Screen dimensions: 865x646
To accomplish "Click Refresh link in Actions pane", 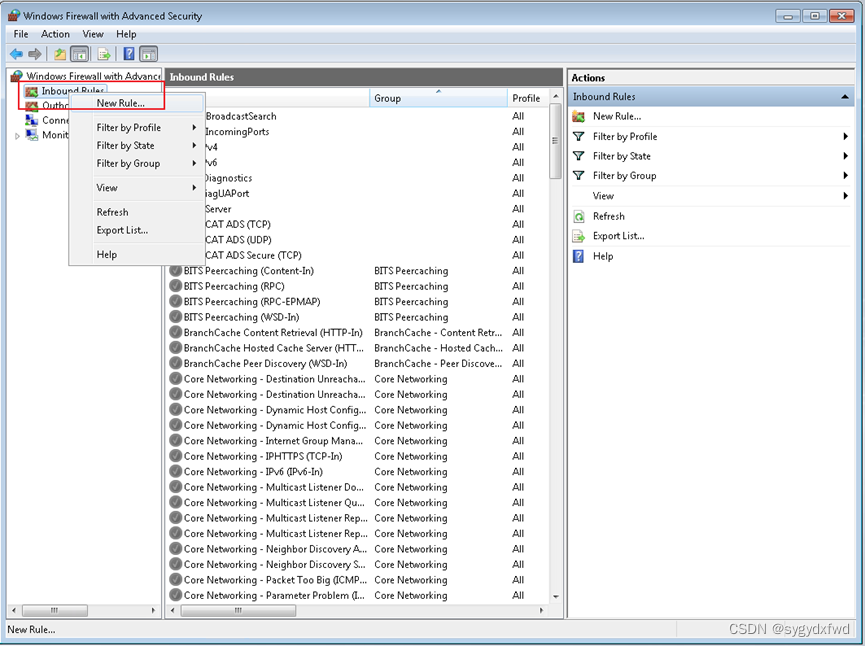I will [608, 216].
